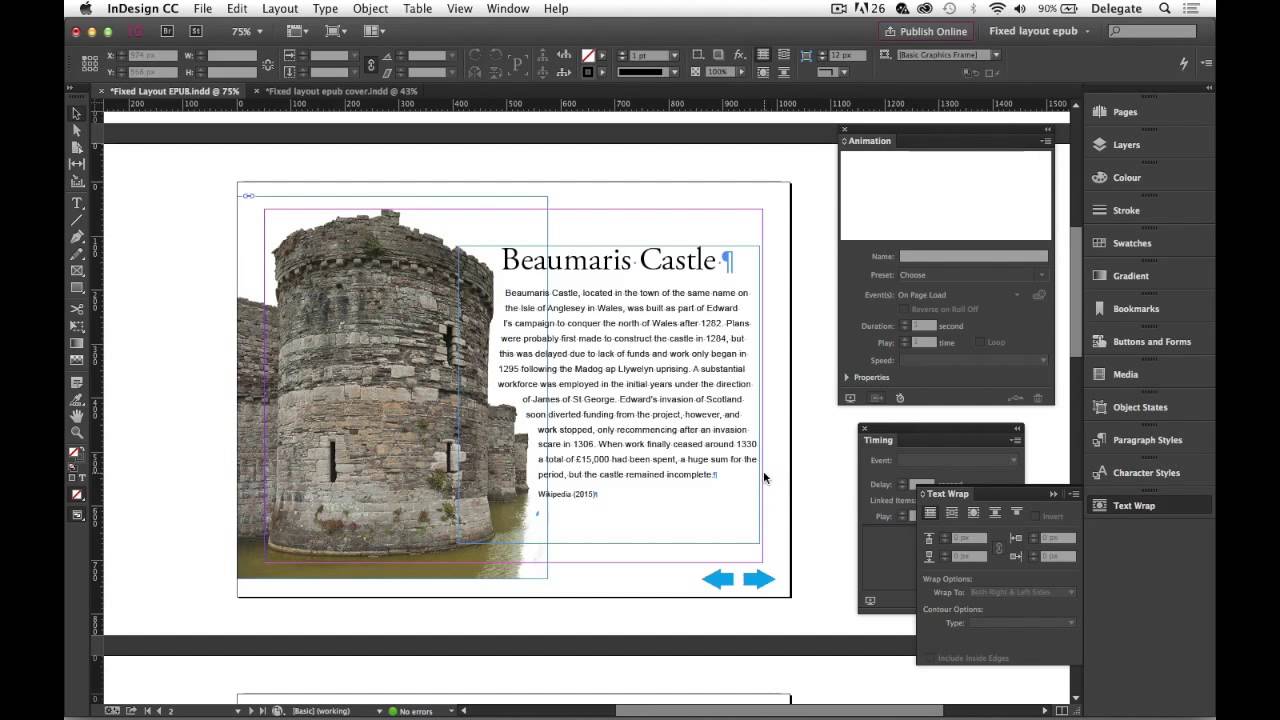Select the Type tool

(x=77, y=203)
